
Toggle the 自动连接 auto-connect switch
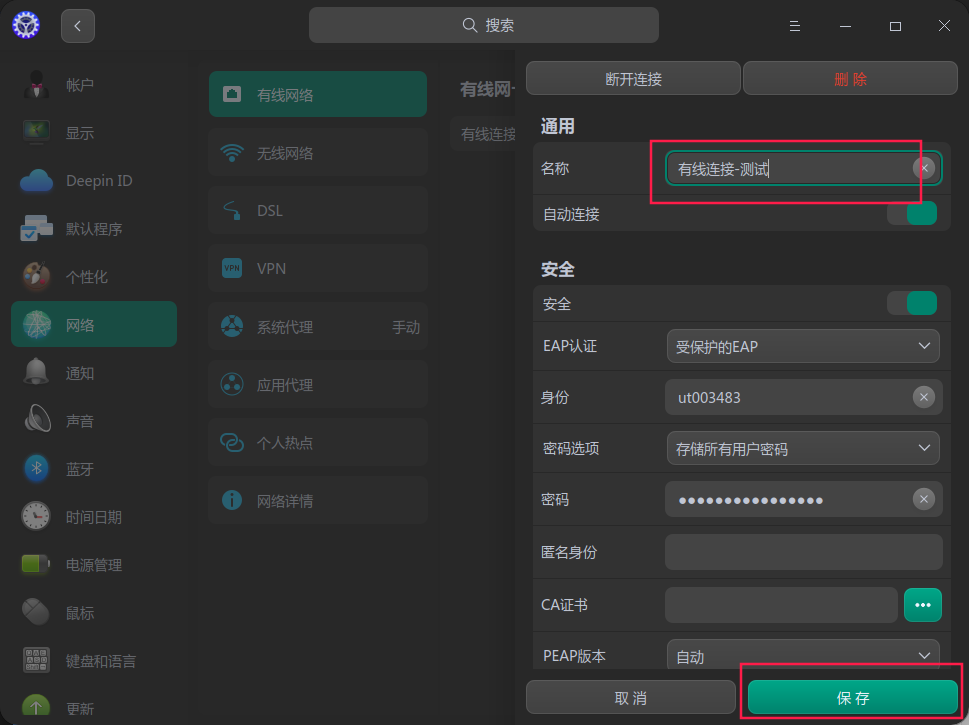[x=912, y=214]
